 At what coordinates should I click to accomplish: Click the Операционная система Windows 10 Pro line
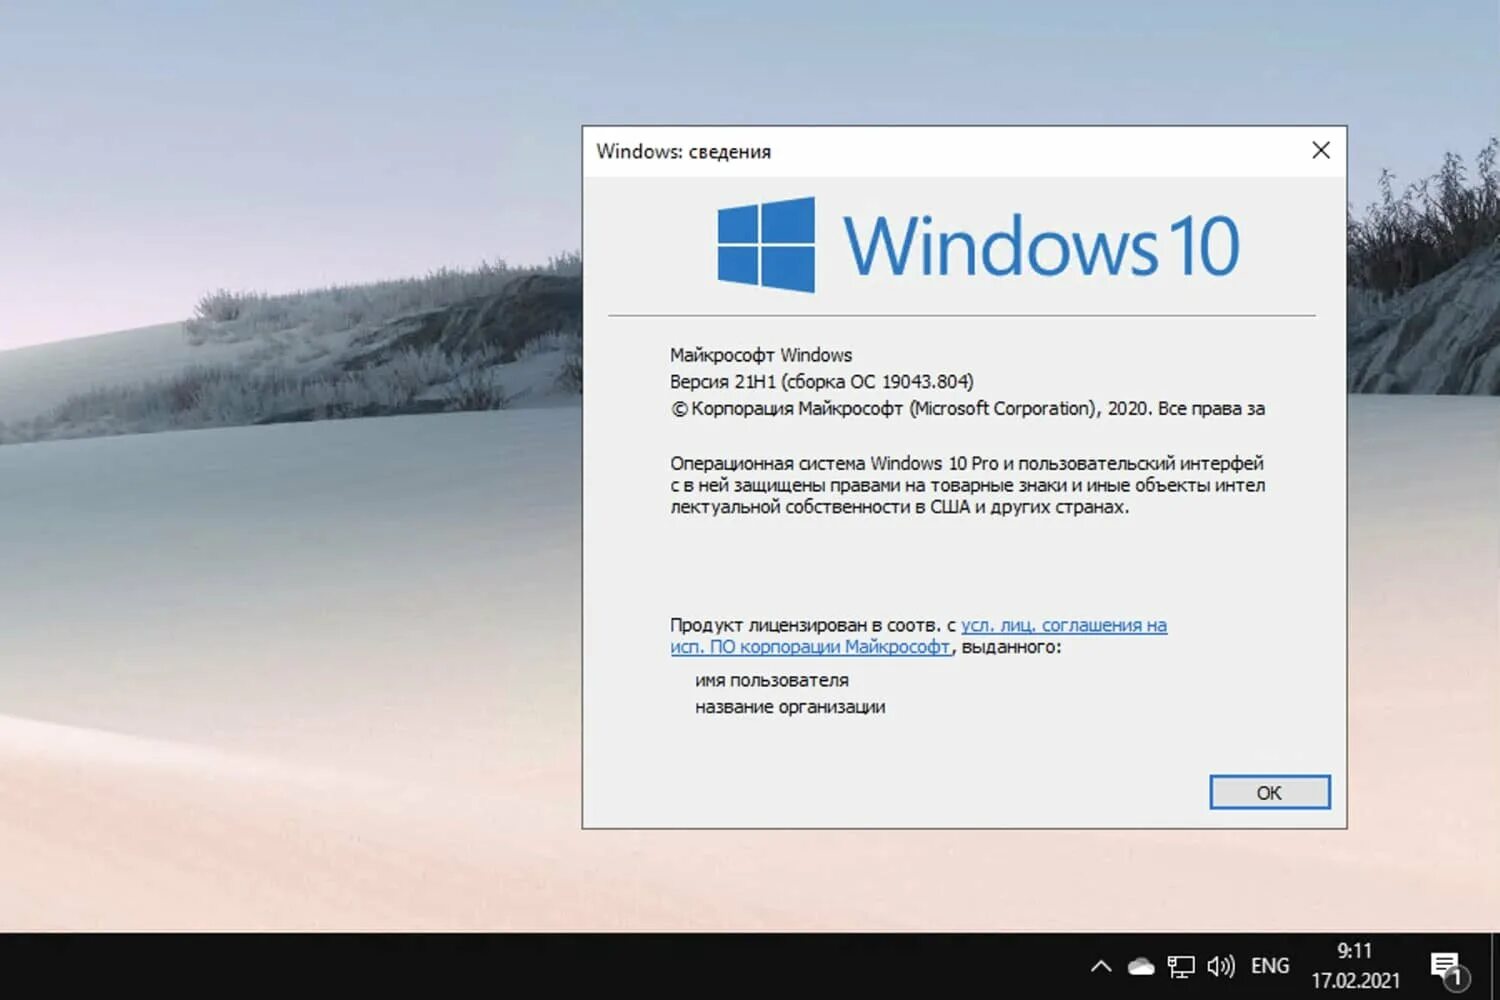(967, 463)
